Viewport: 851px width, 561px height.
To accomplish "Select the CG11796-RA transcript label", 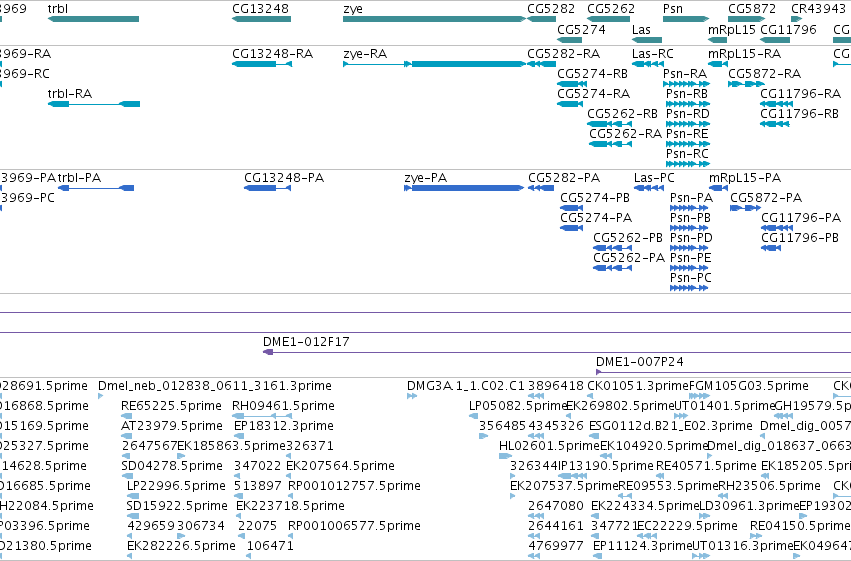I will 801,94.
